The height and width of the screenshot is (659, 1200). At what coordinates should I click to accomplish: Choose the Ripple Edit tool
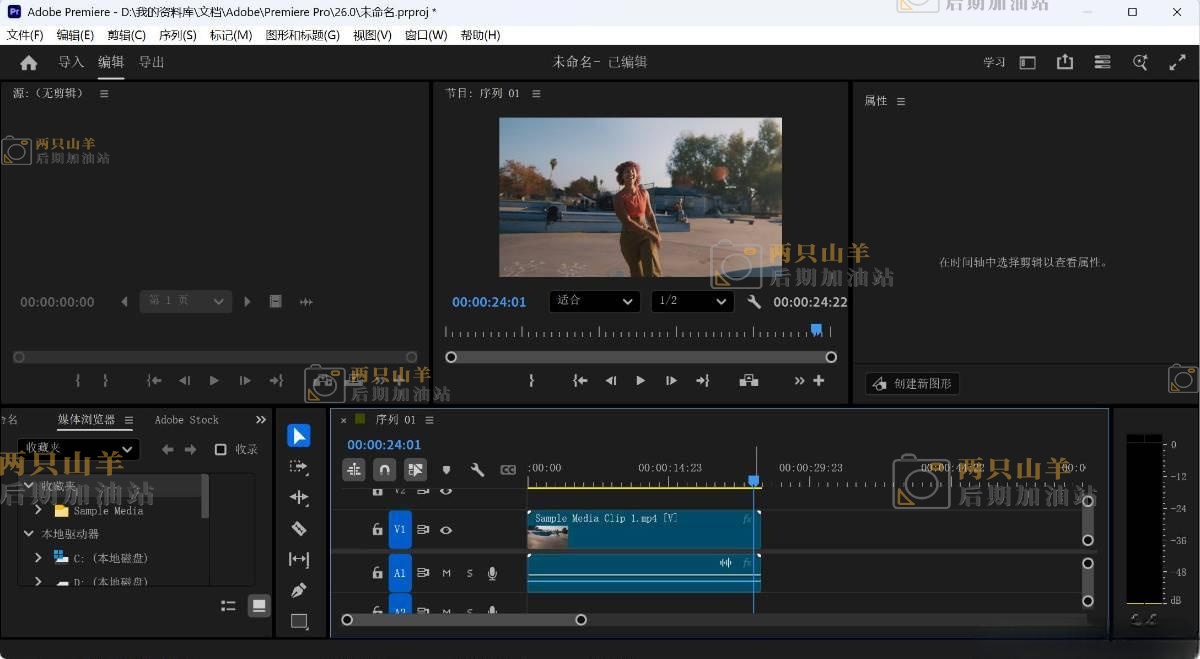tap(298, 497)
